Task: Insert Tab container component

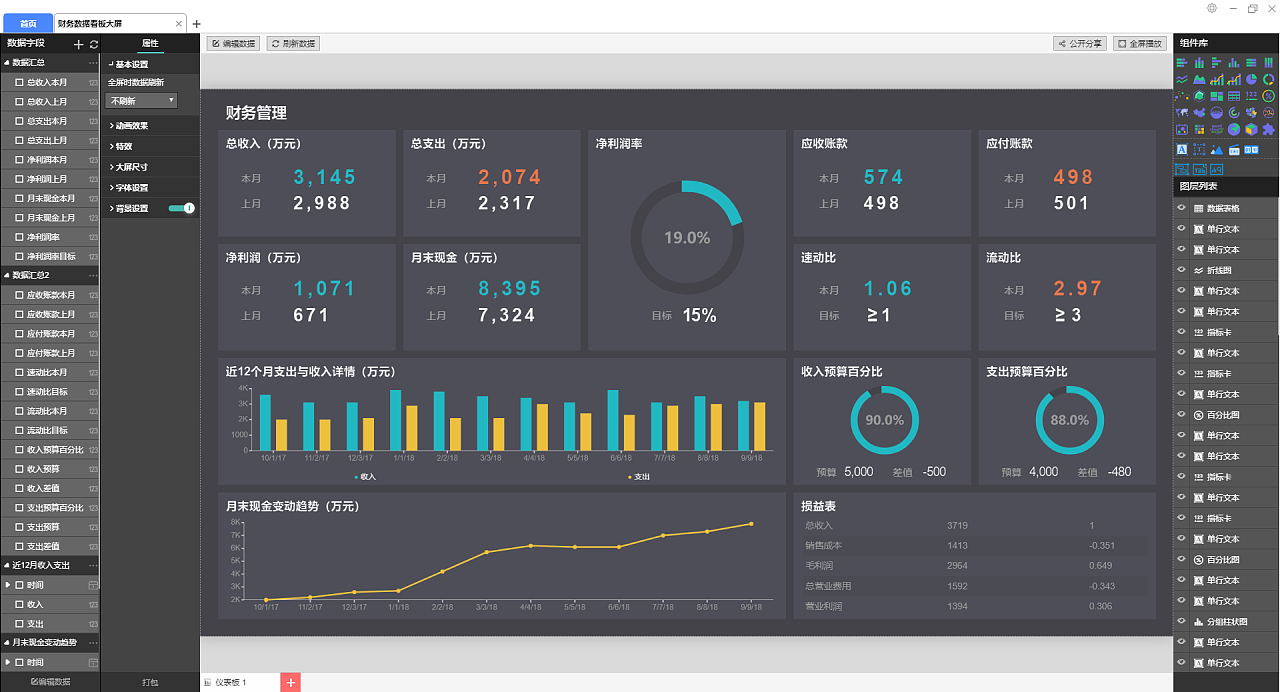Action: [1199, 169]
